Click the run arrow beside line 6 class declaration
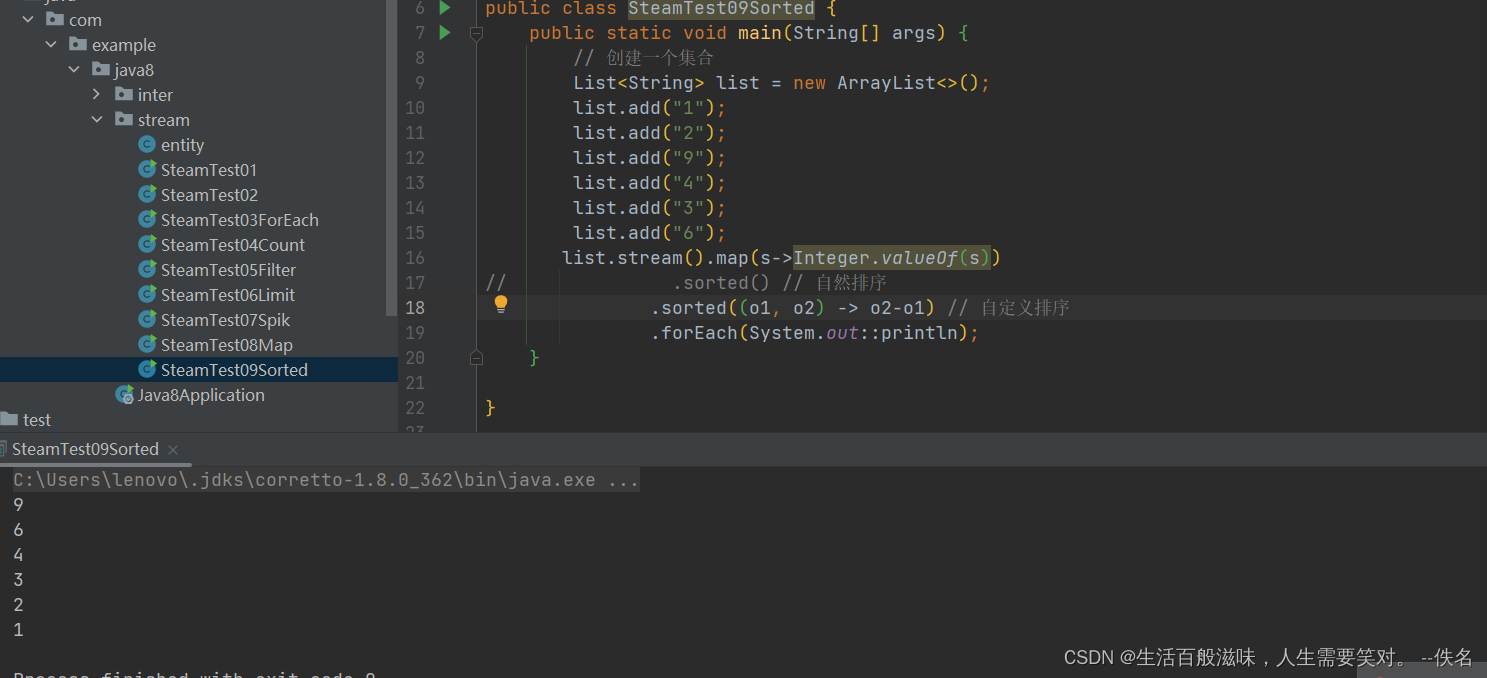Screen dimensions: 1487x678 (x=446, y=9)
